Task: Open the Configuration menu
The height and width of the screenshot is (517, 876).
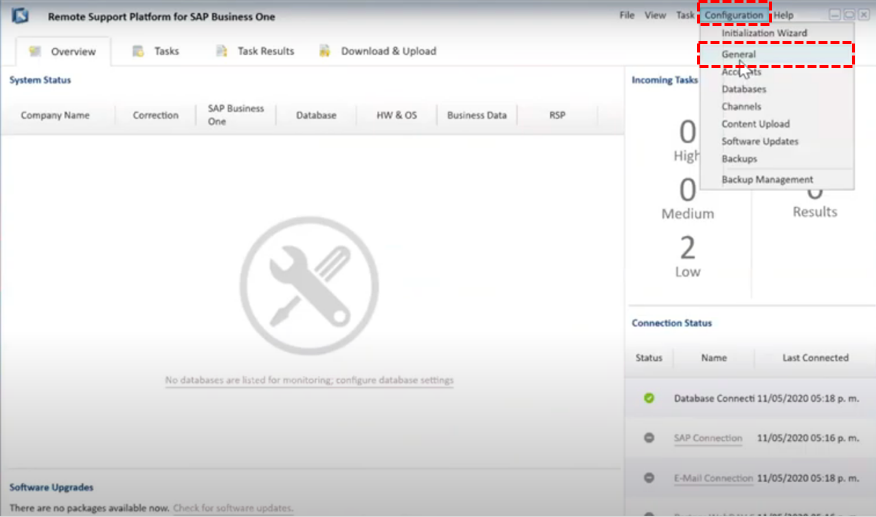Action: (734, 15)
